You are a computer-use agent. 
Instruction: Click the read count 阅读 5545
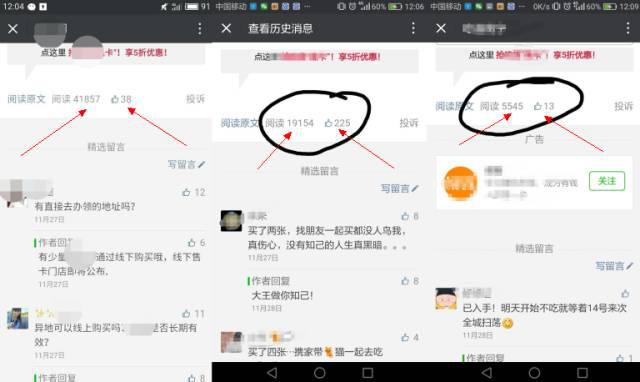click(x=502, y=106)
